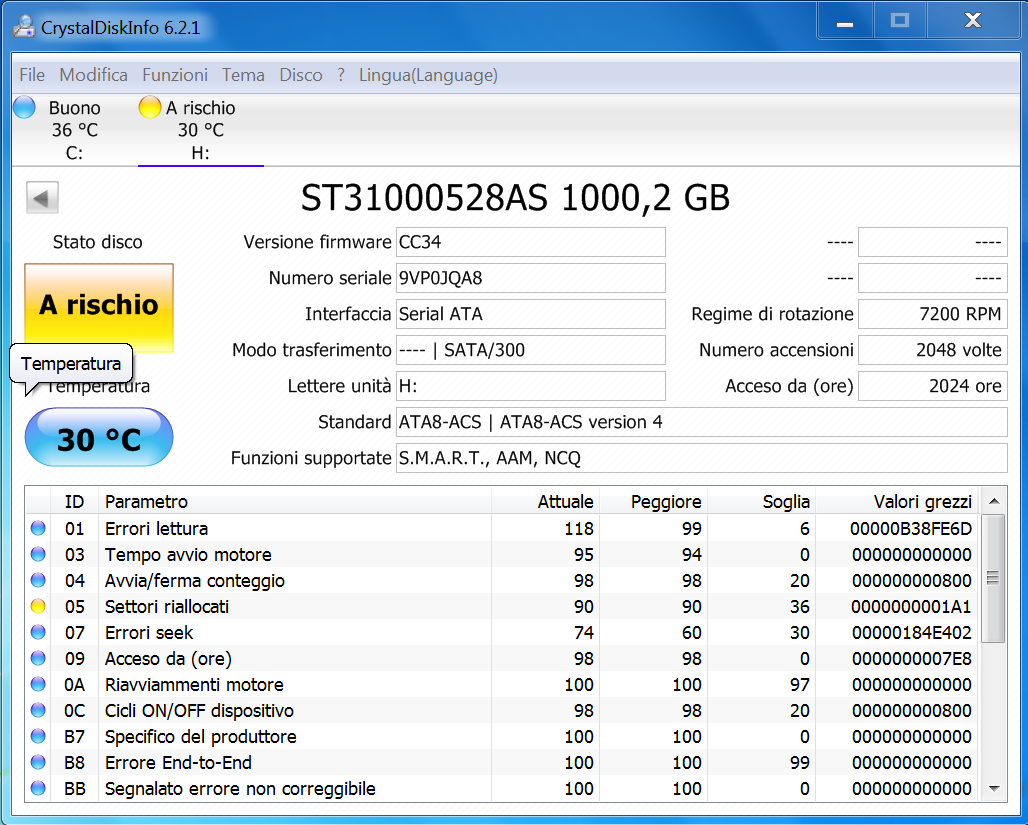Image resolution: width=1028 pixels, height=825 pixels.
Task: Select the Cicli ON/OFF dispositivo row
Action: (x=502, y=710)
